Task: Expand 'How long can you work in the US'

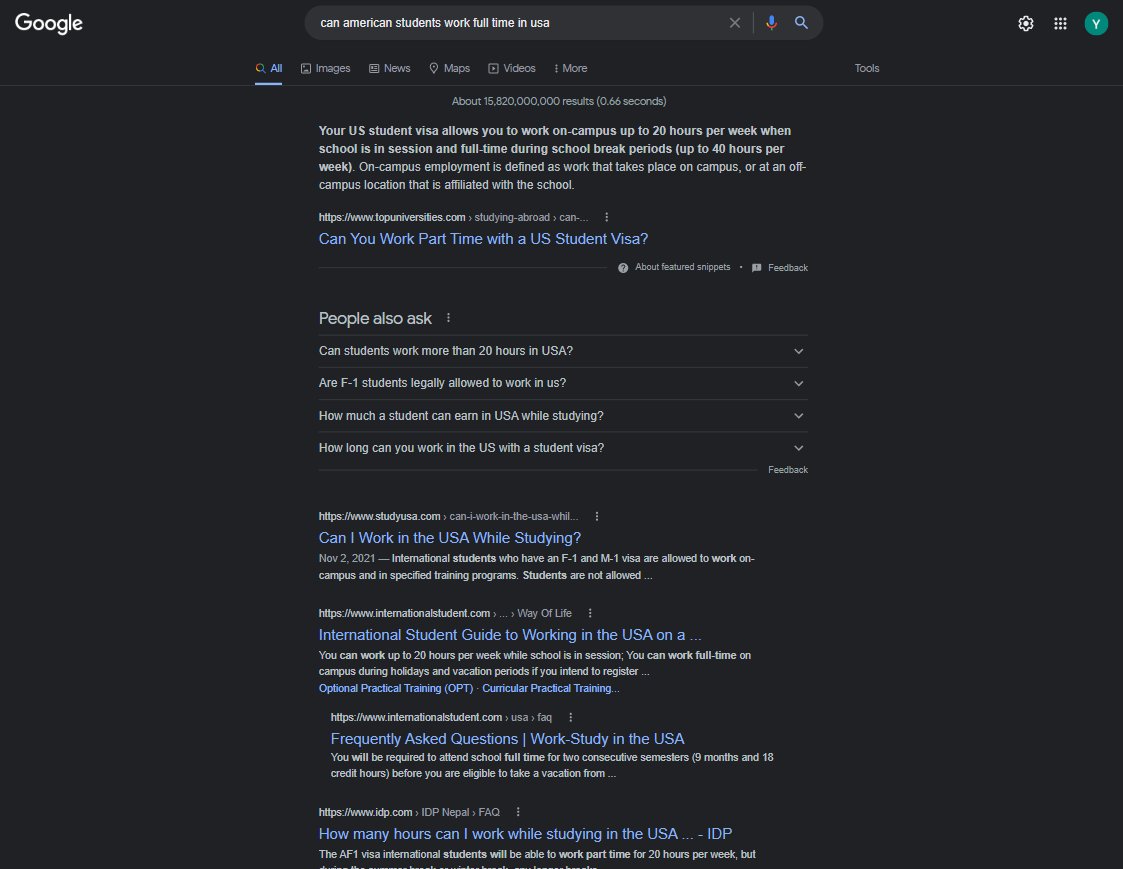Action: pyautogui.click(x=563, y=448)
